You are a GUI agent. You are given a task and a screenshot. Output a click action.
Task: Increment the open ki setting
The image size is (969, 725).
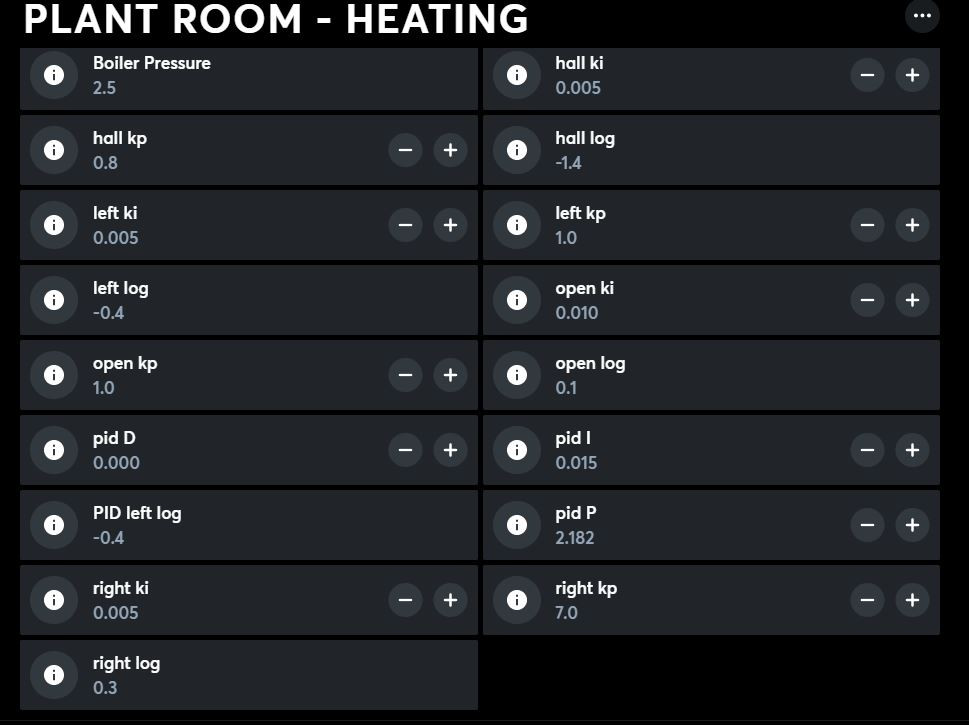point(912,300)
